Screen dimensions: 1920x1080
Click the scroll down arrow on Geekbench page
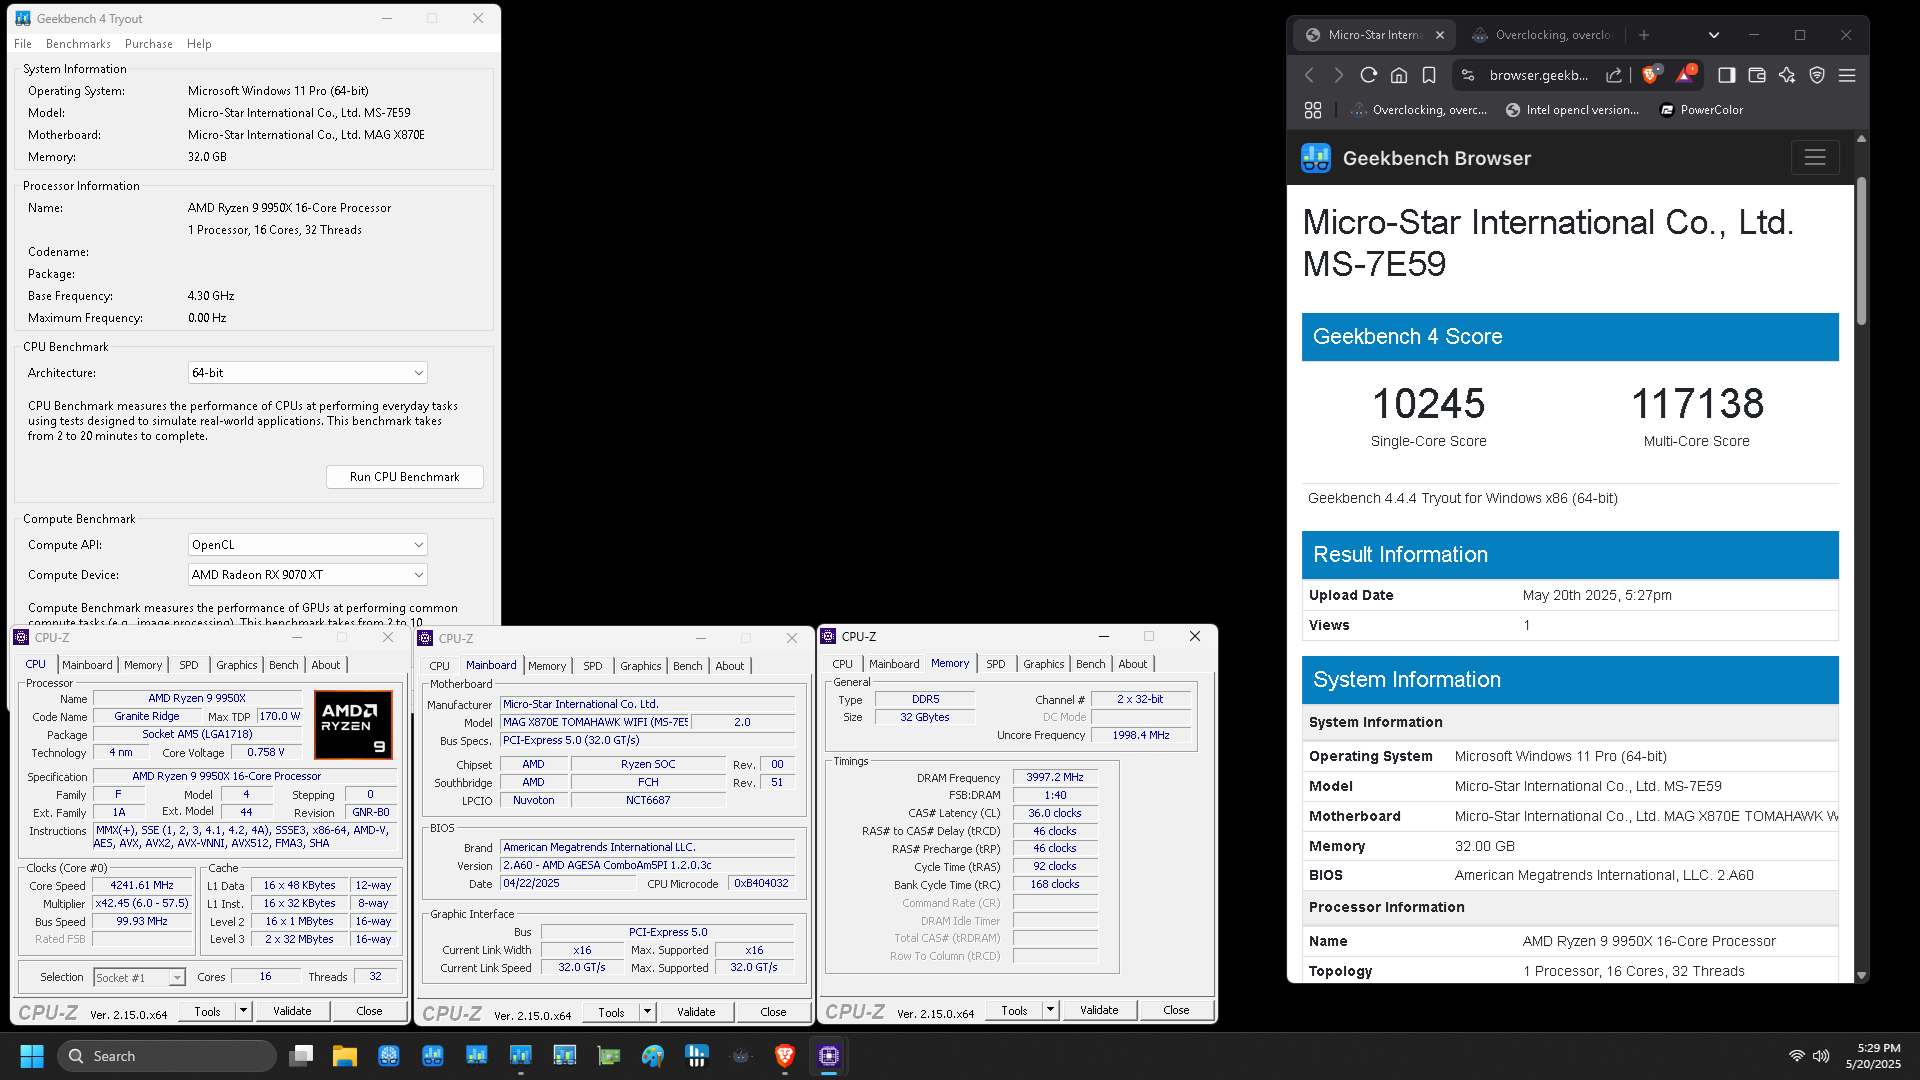pyautogui.click(x=1861, y=975)
